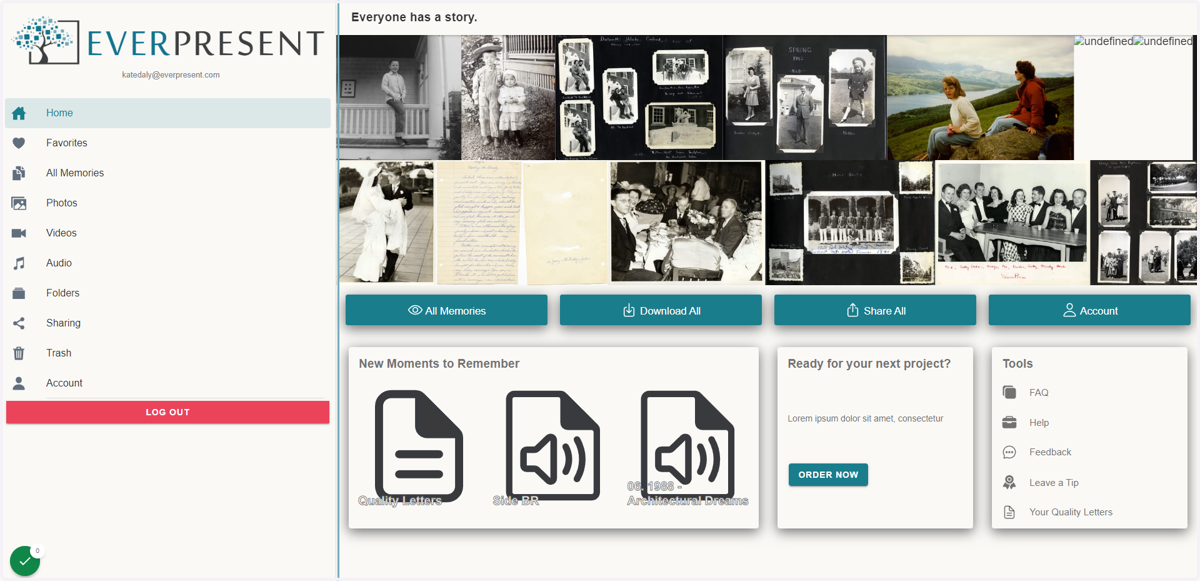Click the red LOG OUT button
Image resolution: width=1200 pixels, height=581 pixels.
point(168,412)
